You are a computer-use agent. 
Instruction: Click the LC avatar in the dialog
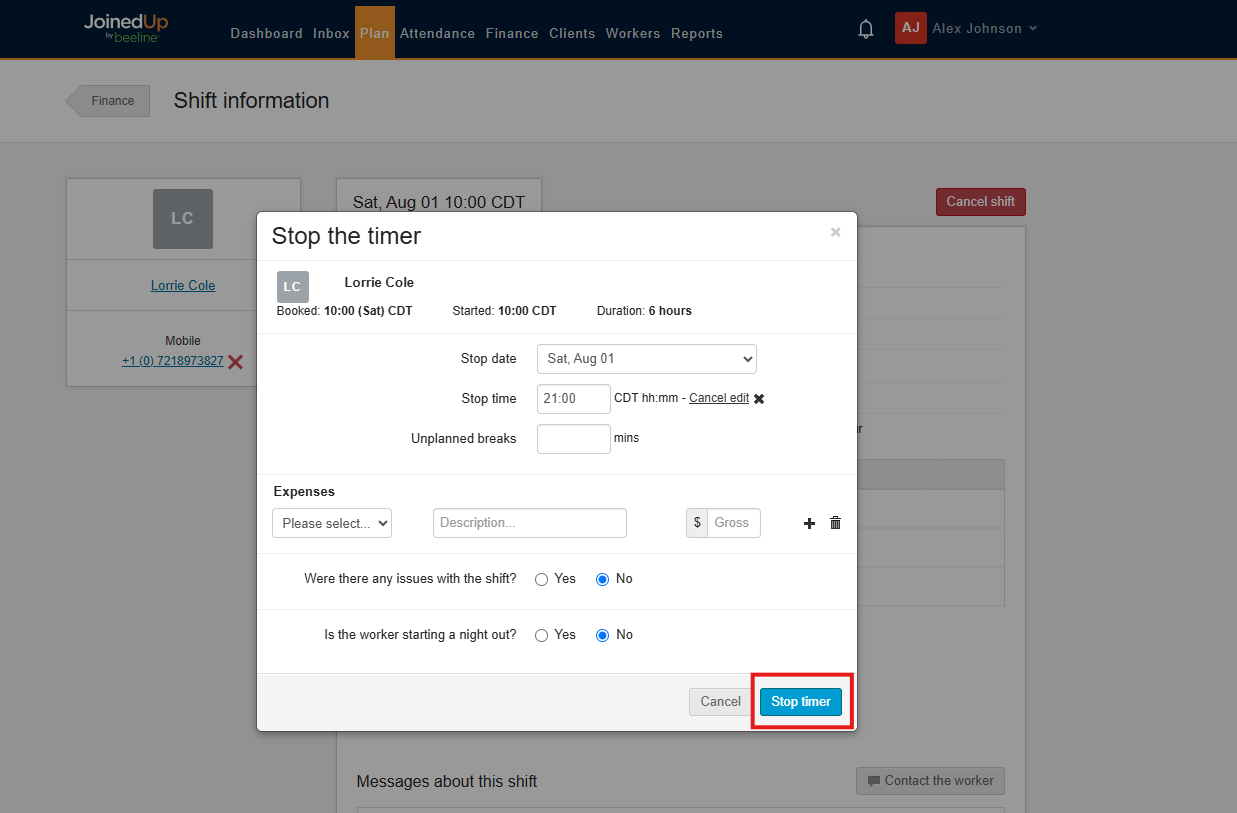pos(292,287)
